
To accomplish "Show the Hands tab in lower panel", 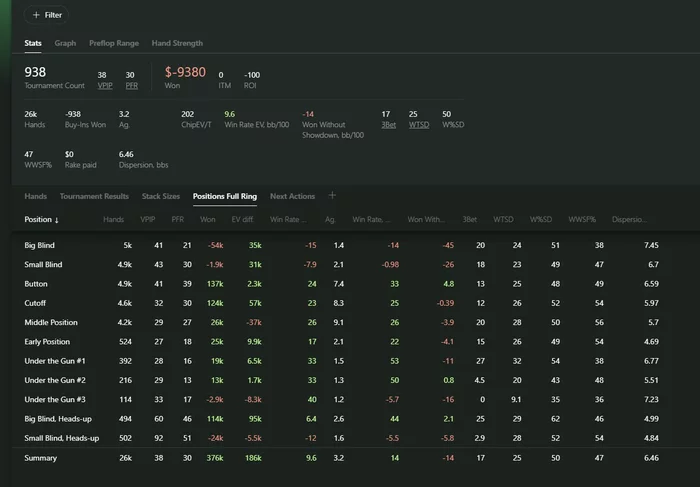I will [x=35, y=196].
